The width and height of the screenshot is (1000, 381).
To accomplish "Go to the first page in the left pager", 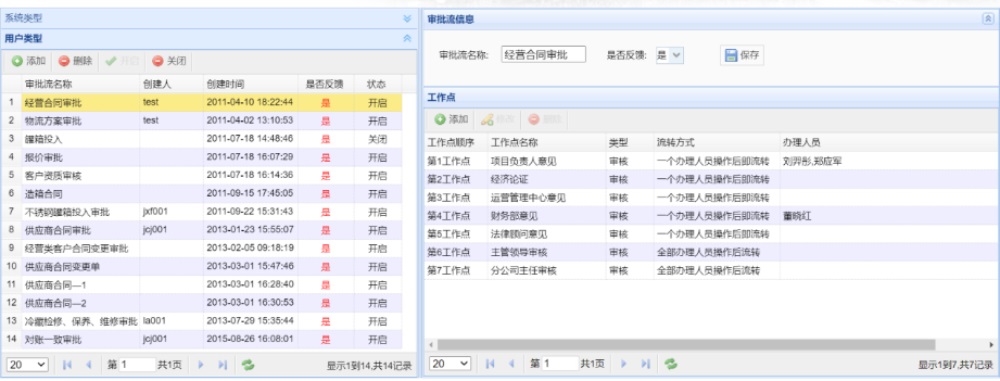I will (68, 364).
